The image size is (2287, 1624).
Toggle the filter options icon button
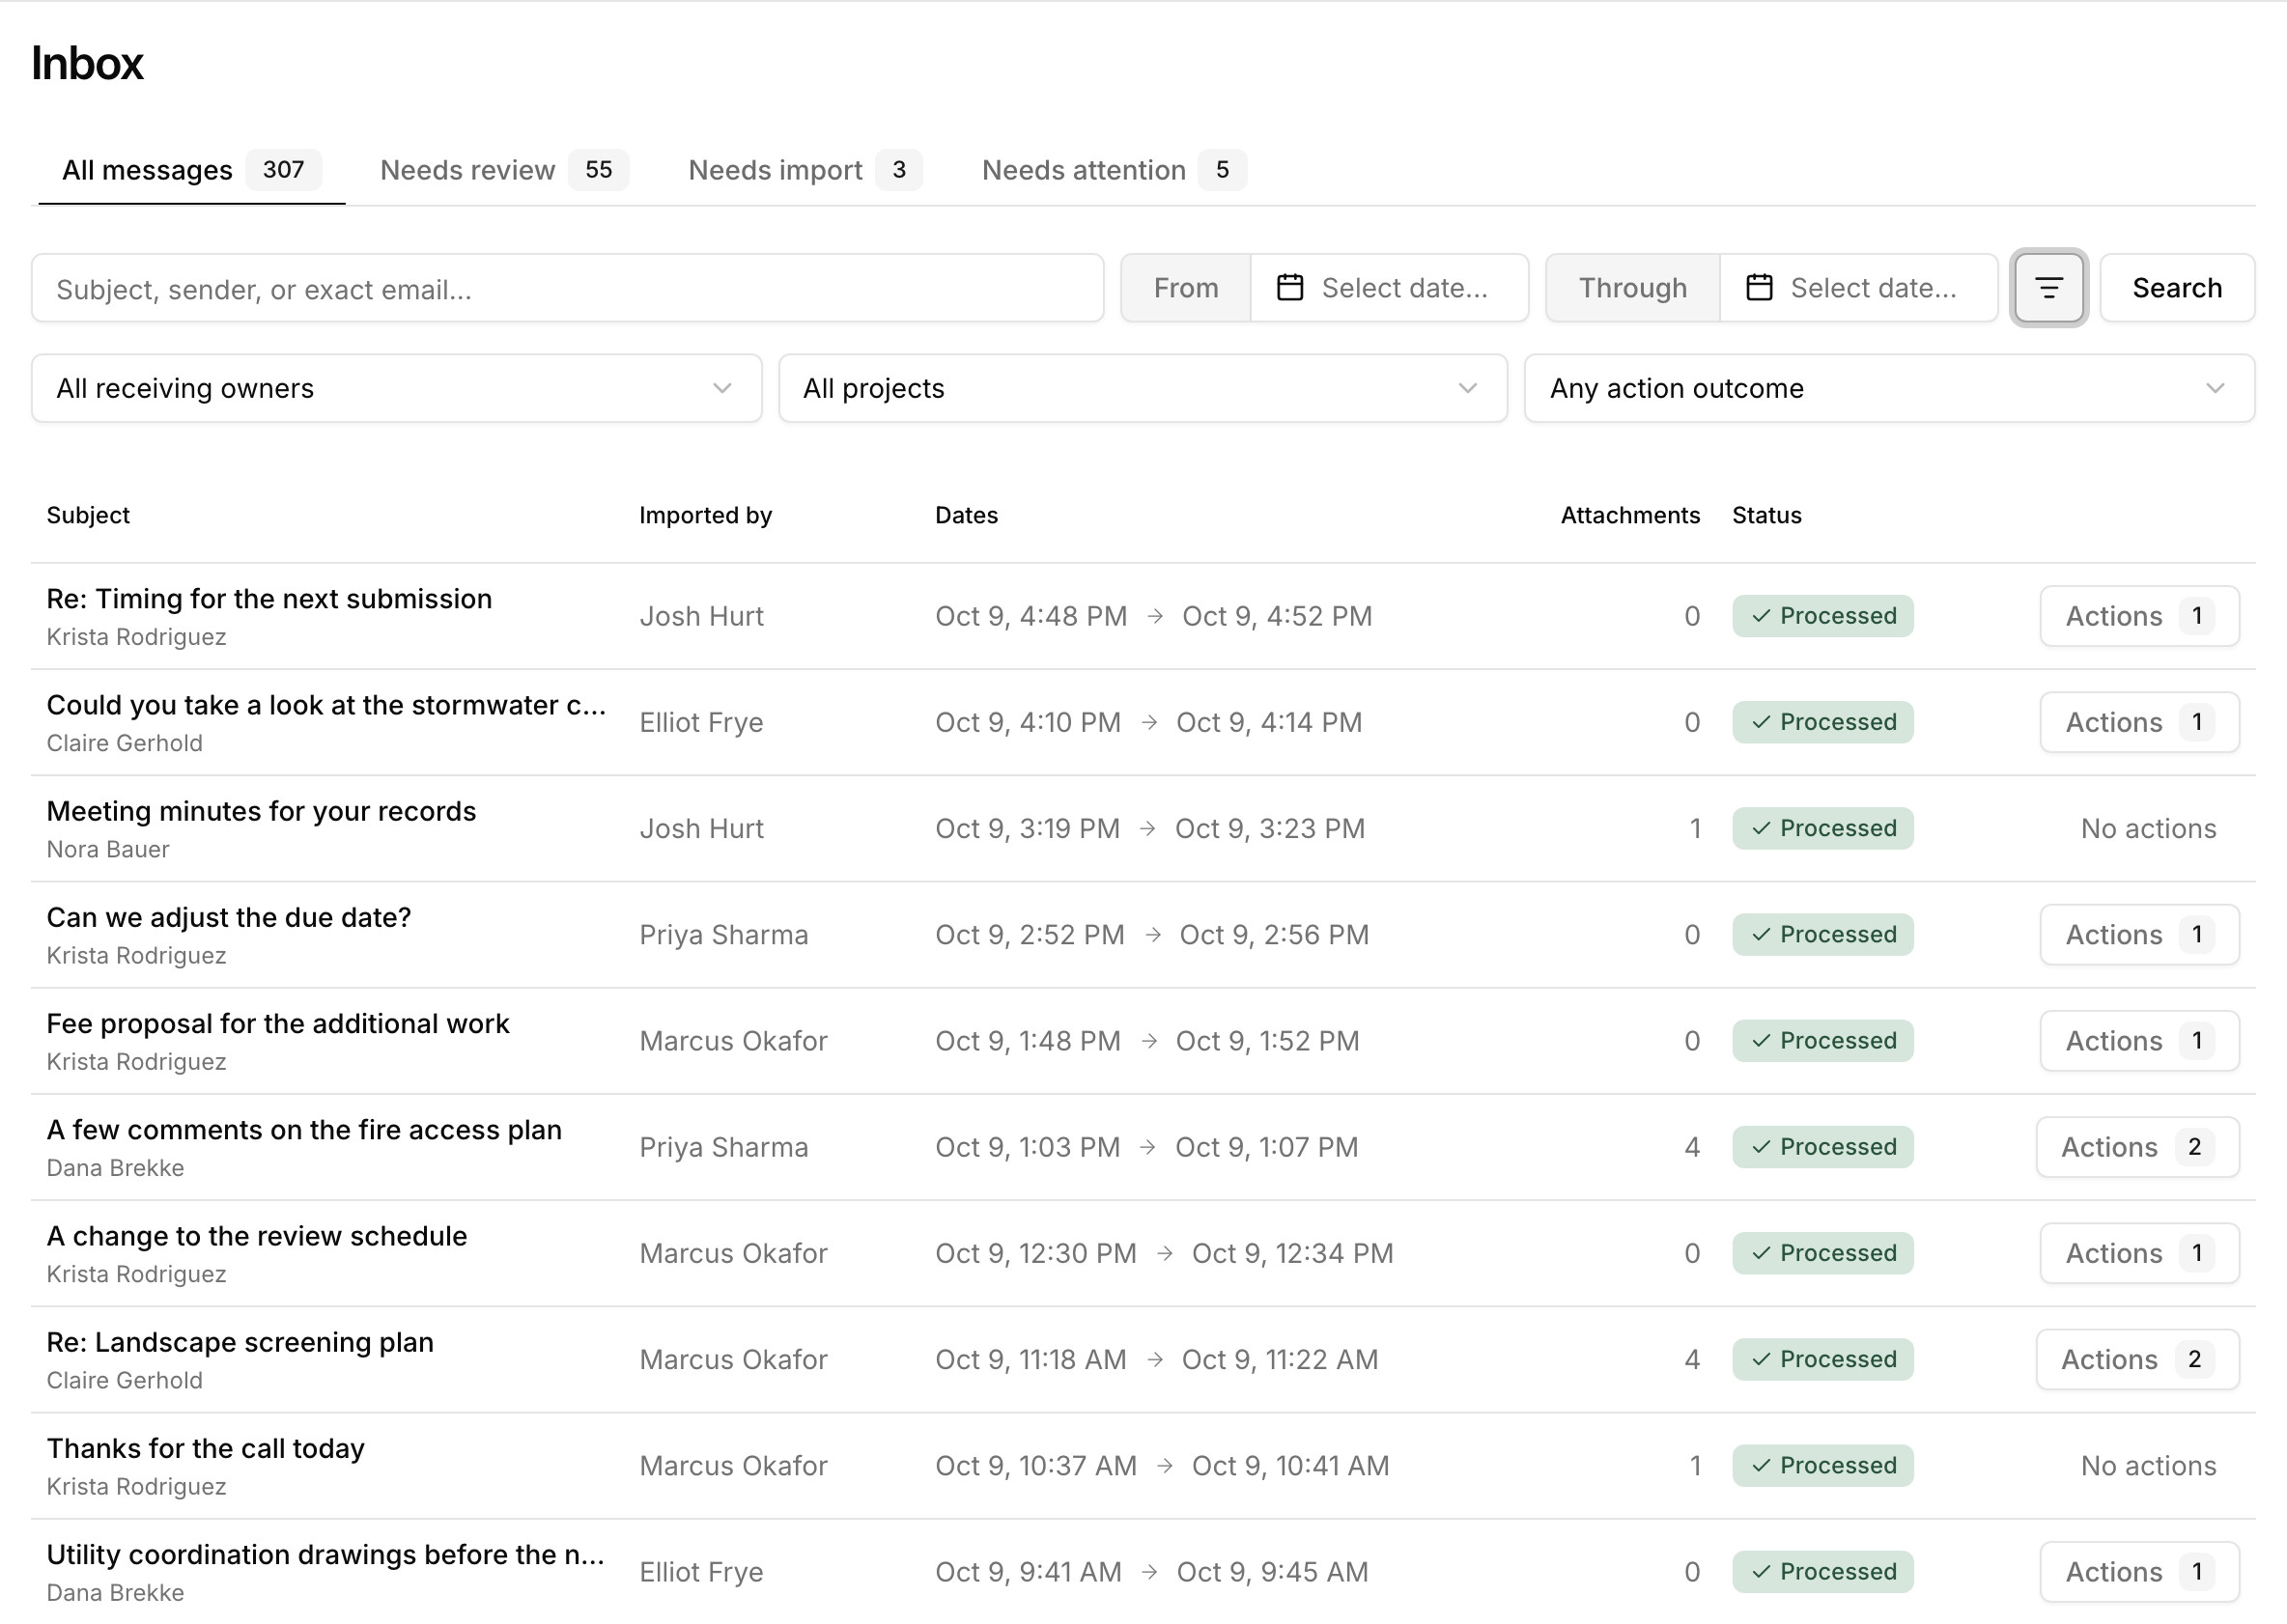2048,288
